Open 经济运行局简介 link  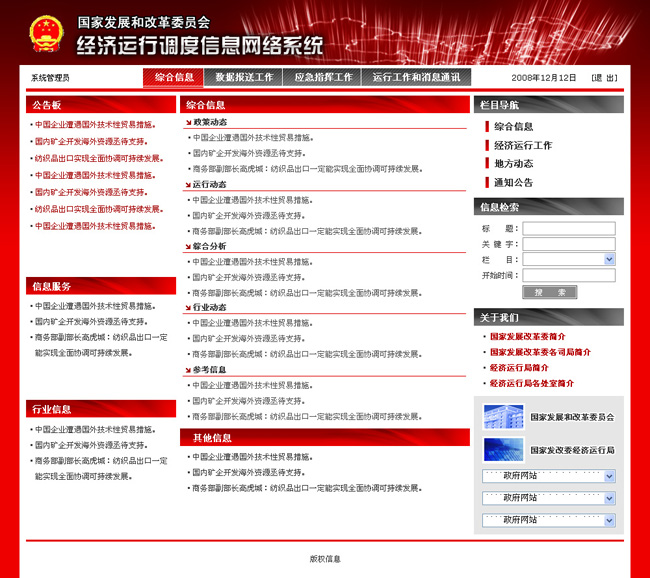tap(519, 368)
